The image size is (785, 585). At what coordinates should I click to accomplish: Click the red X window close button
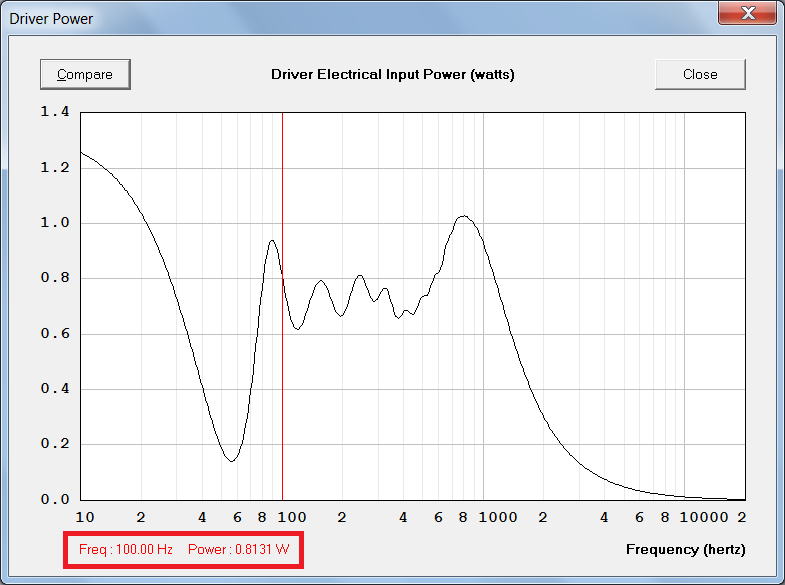tap(747, 13)
